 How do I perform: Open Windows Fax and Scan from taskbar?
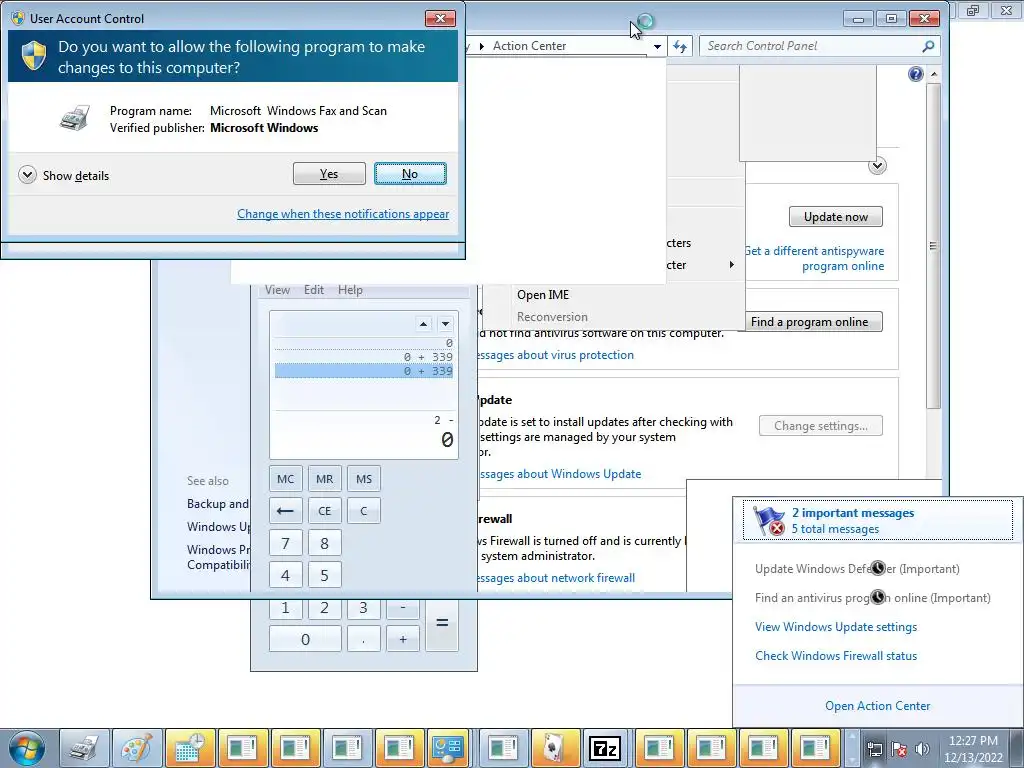(84, 748)
